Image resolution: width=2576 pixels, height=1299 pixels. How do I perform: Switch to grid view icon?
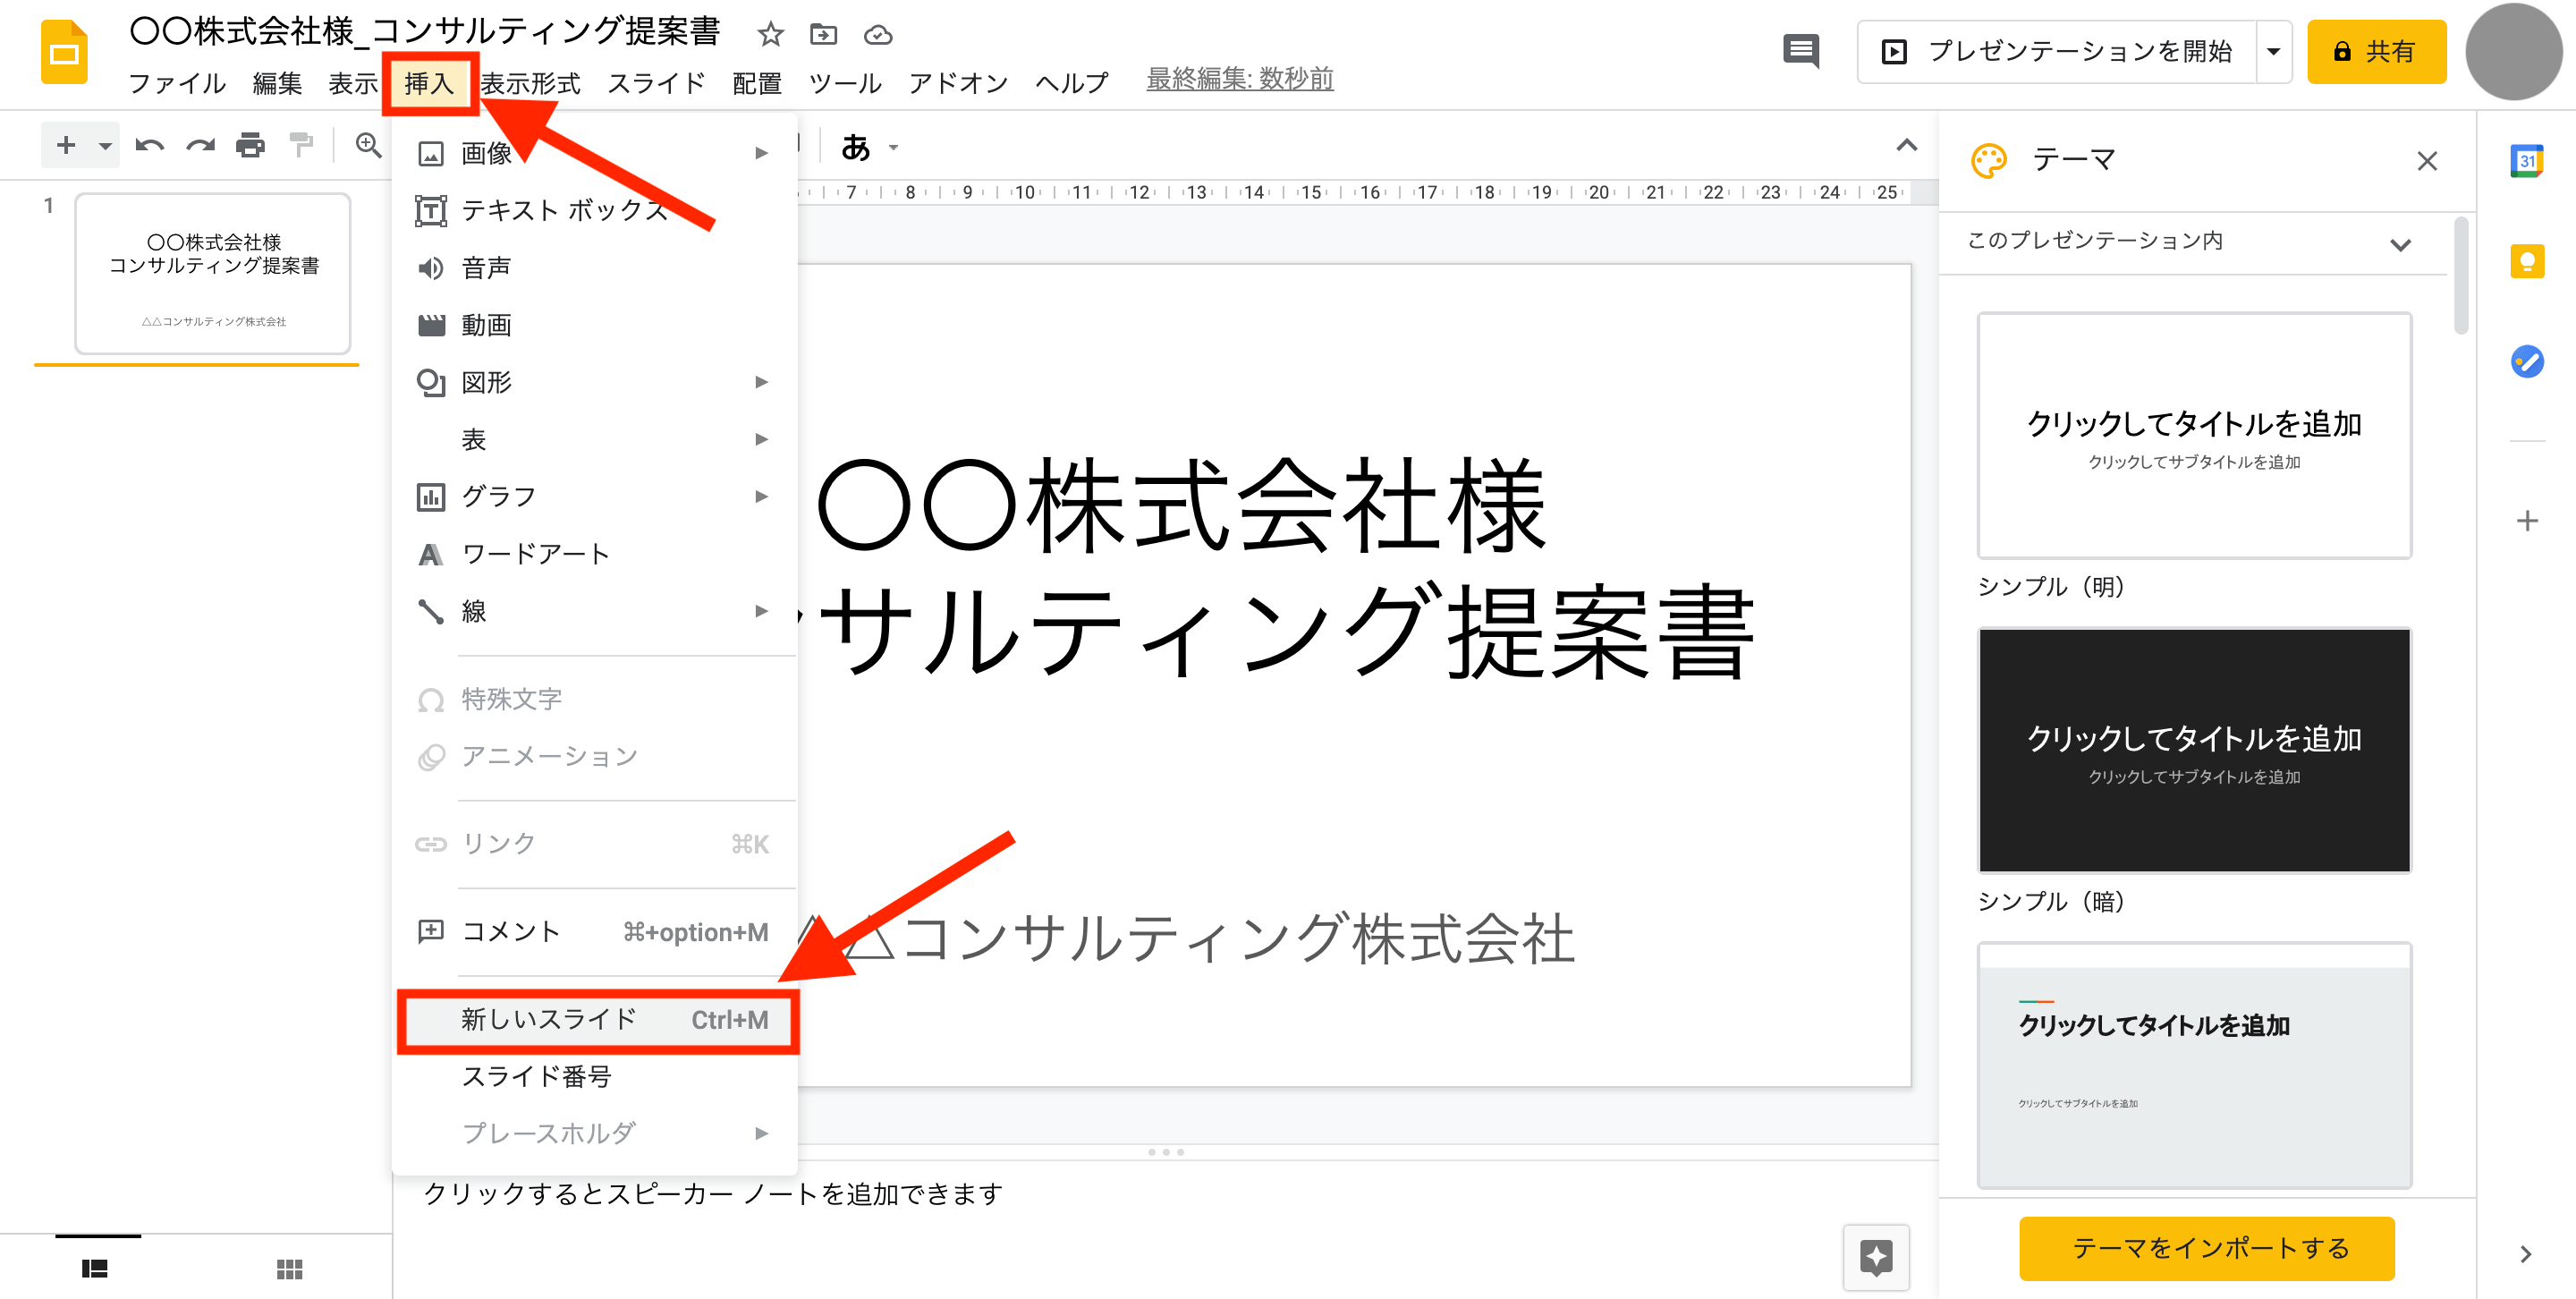pyautogui.click(x=290, y=1269)
